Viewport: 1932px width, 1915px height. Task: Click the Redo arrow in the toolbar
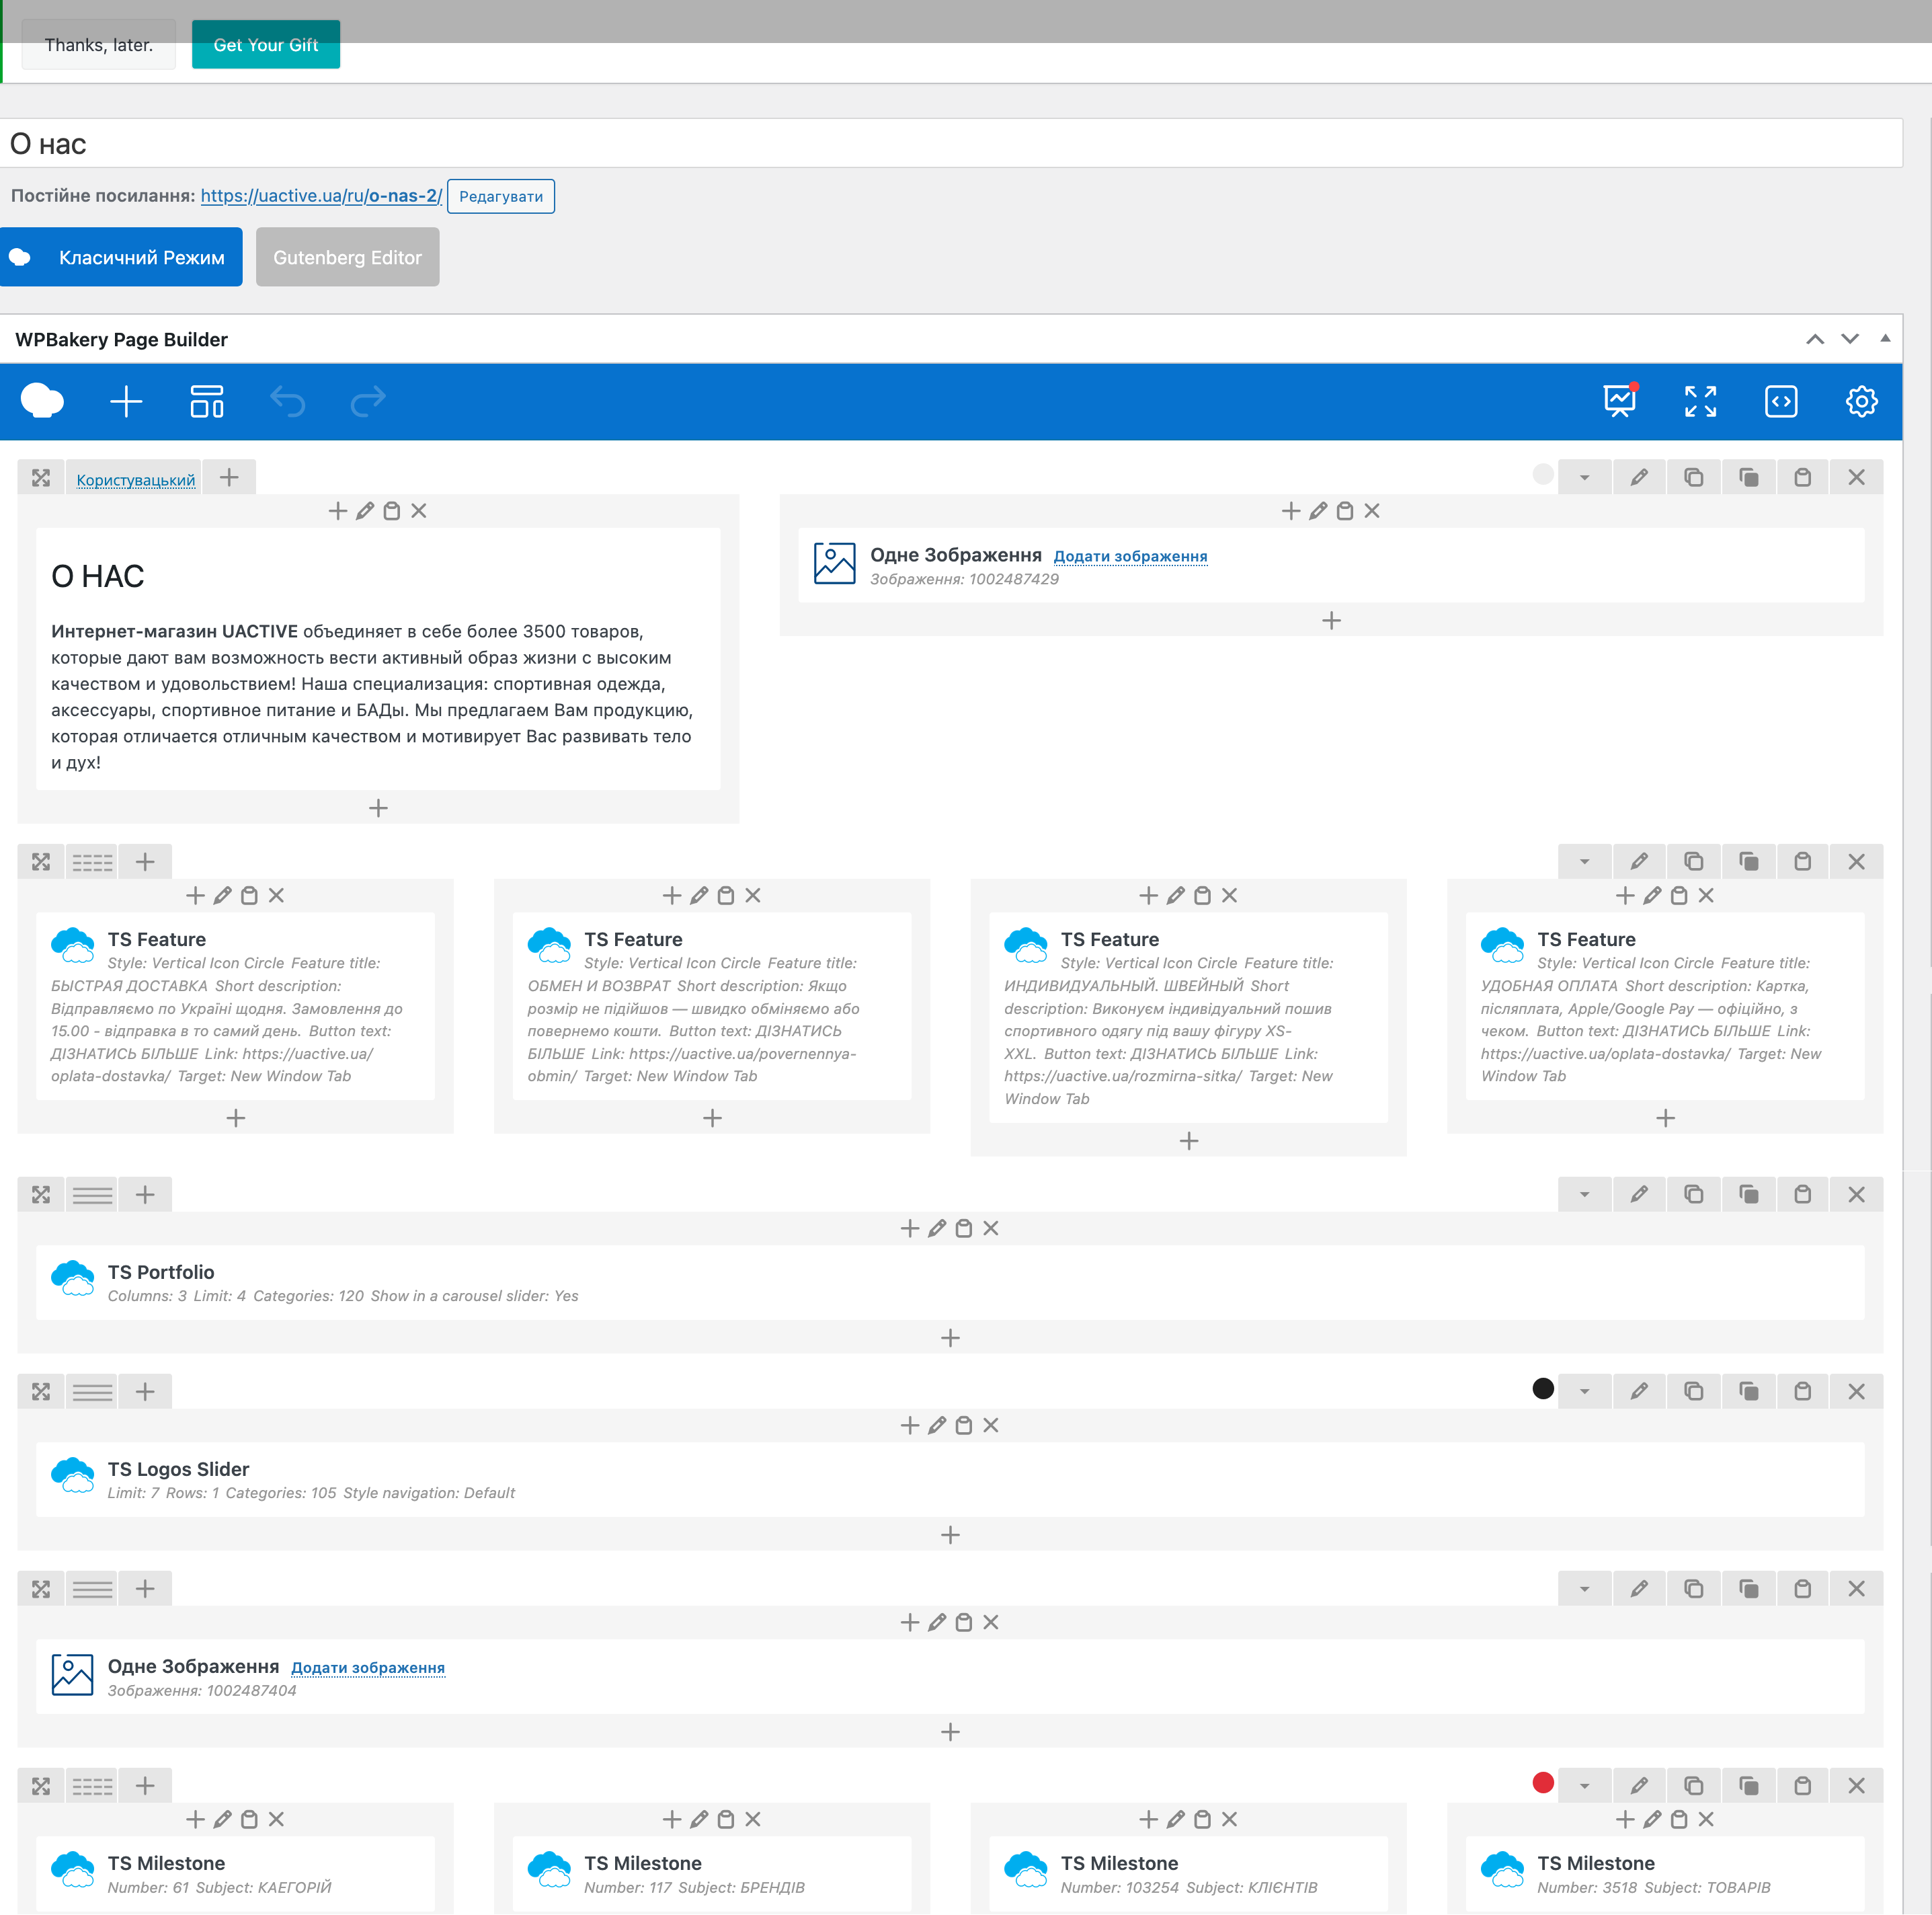click(368, 401)
